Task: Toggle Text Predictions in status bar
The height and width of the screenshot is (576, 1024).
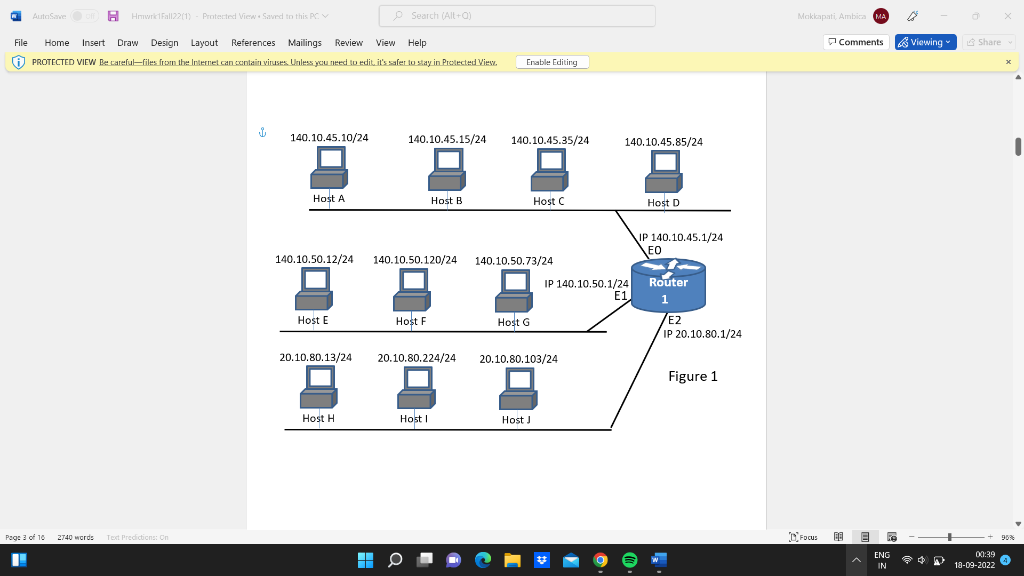Action: click(137, 537)
